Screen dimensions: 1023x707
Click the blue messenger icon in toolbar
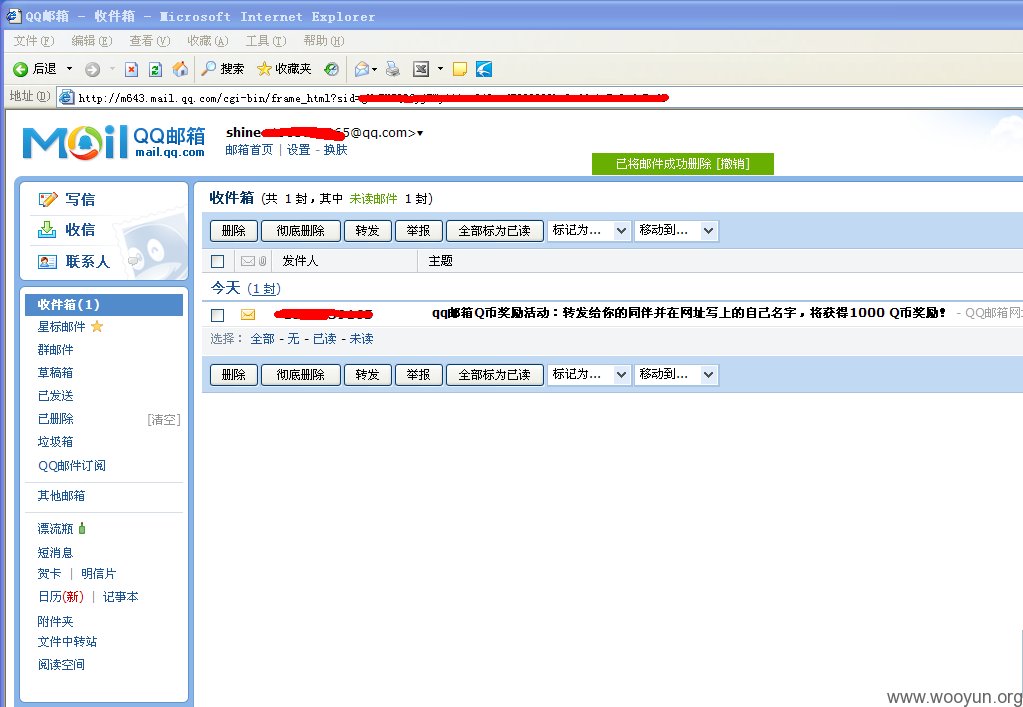pyautogui.click(x=484, y=68)
